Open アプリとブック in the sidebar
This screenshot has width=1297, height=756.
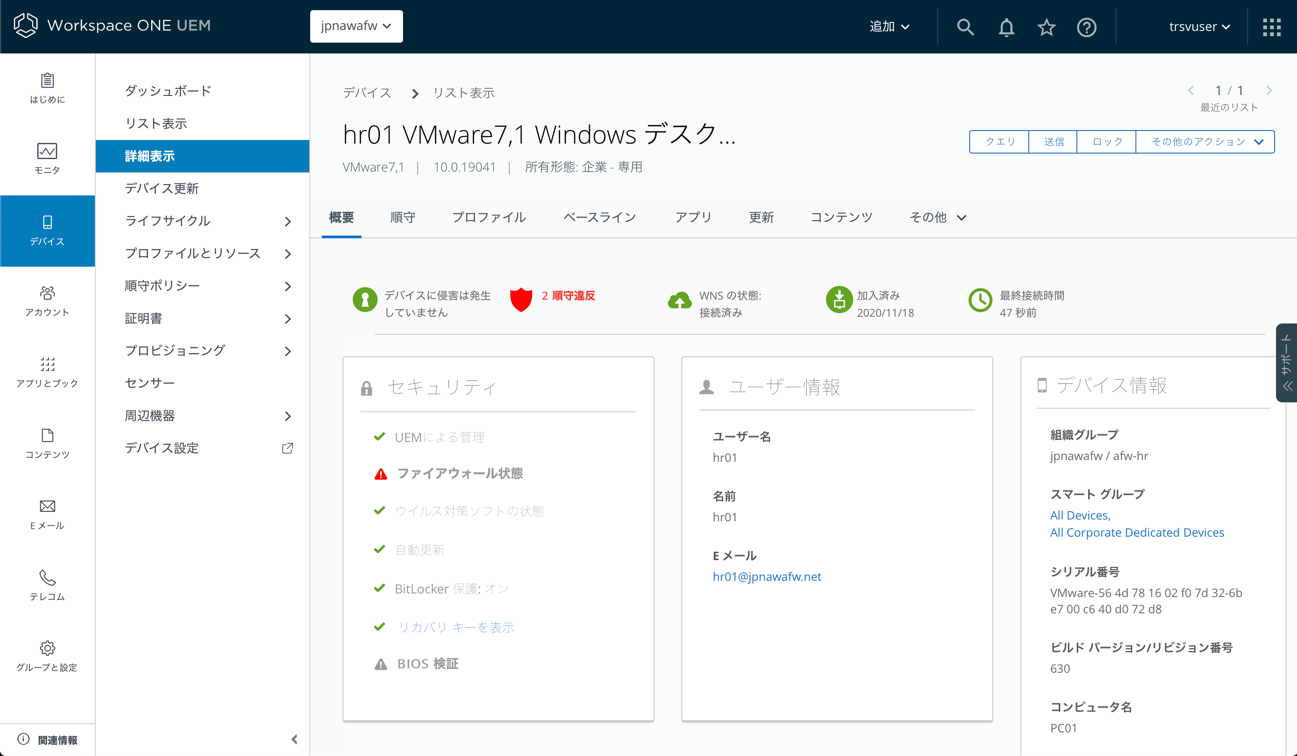pyautogui.click(x=47, y=372)
